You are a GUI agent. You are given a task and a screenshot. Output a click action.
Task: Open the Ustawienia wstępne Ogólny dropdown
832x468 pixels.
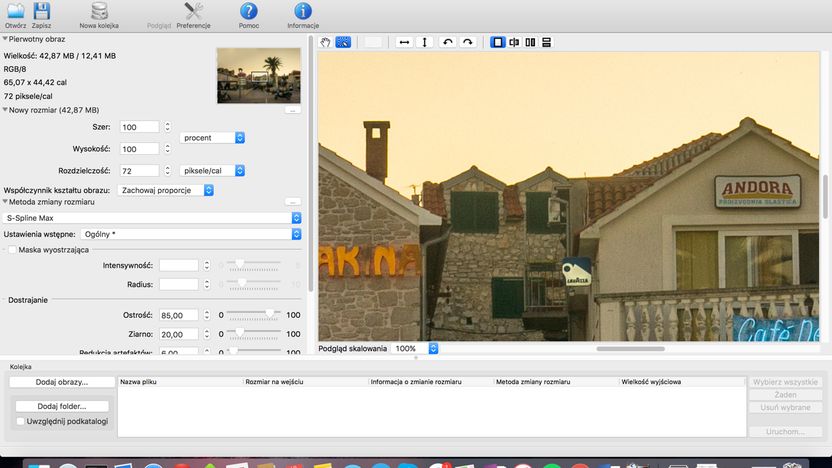click(191, 234)
